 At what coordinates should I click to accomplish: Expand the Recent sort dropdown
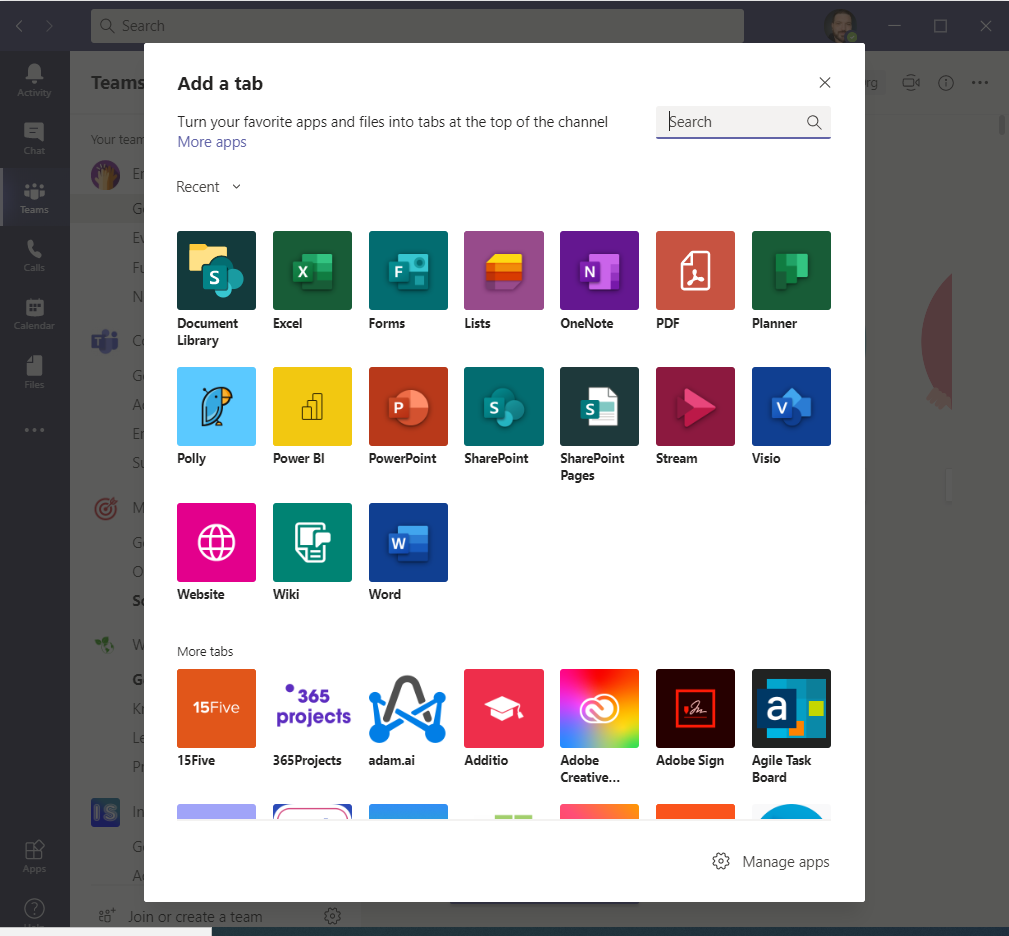coord(208,187)
